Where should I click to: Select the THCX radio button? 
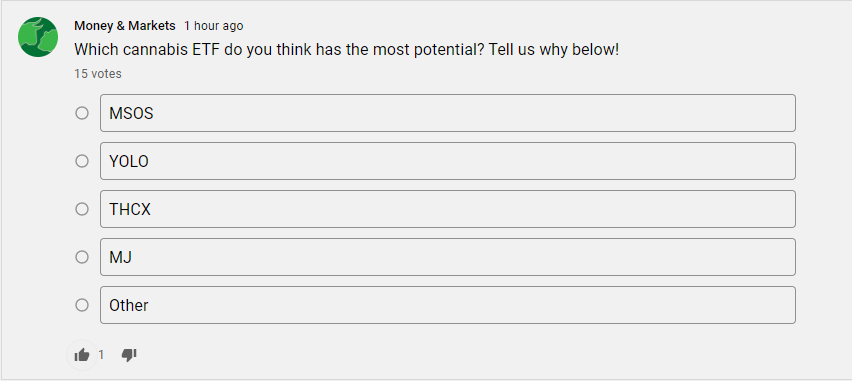tap(82, 209)
